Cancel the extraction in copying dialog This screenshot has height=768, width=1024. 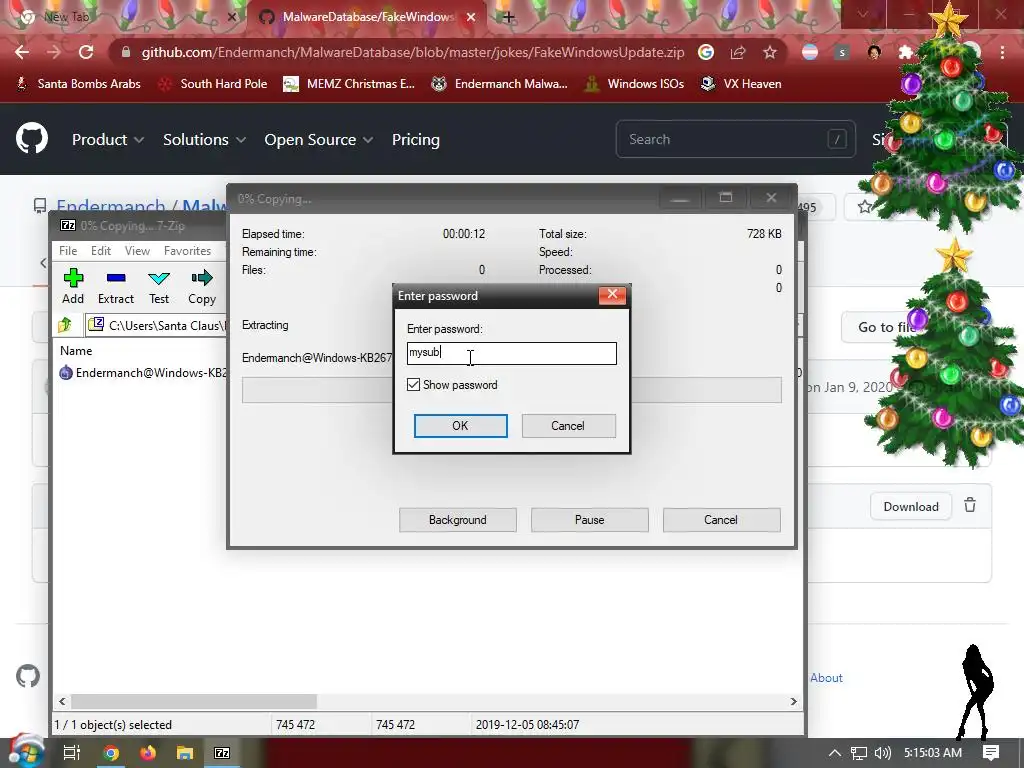(721, 520)
